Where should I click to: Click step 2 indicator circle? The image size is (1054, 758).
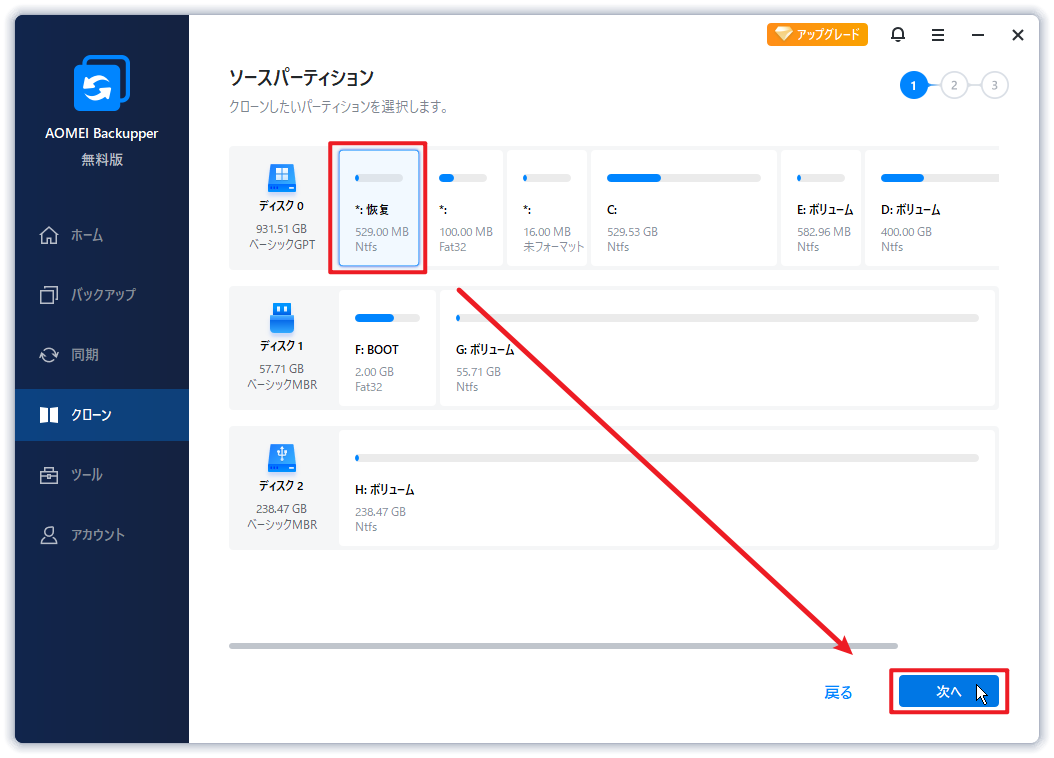tap(954, 85)
